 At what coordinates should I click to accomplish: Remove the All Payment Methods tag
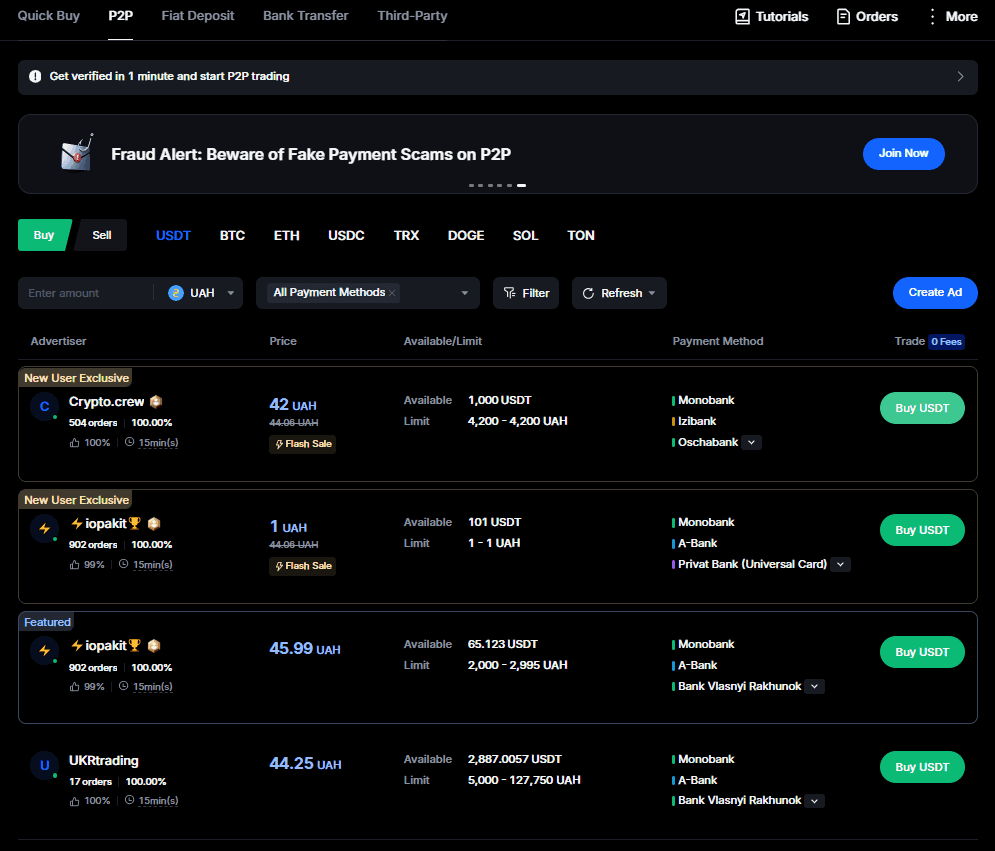coord(392,293)
